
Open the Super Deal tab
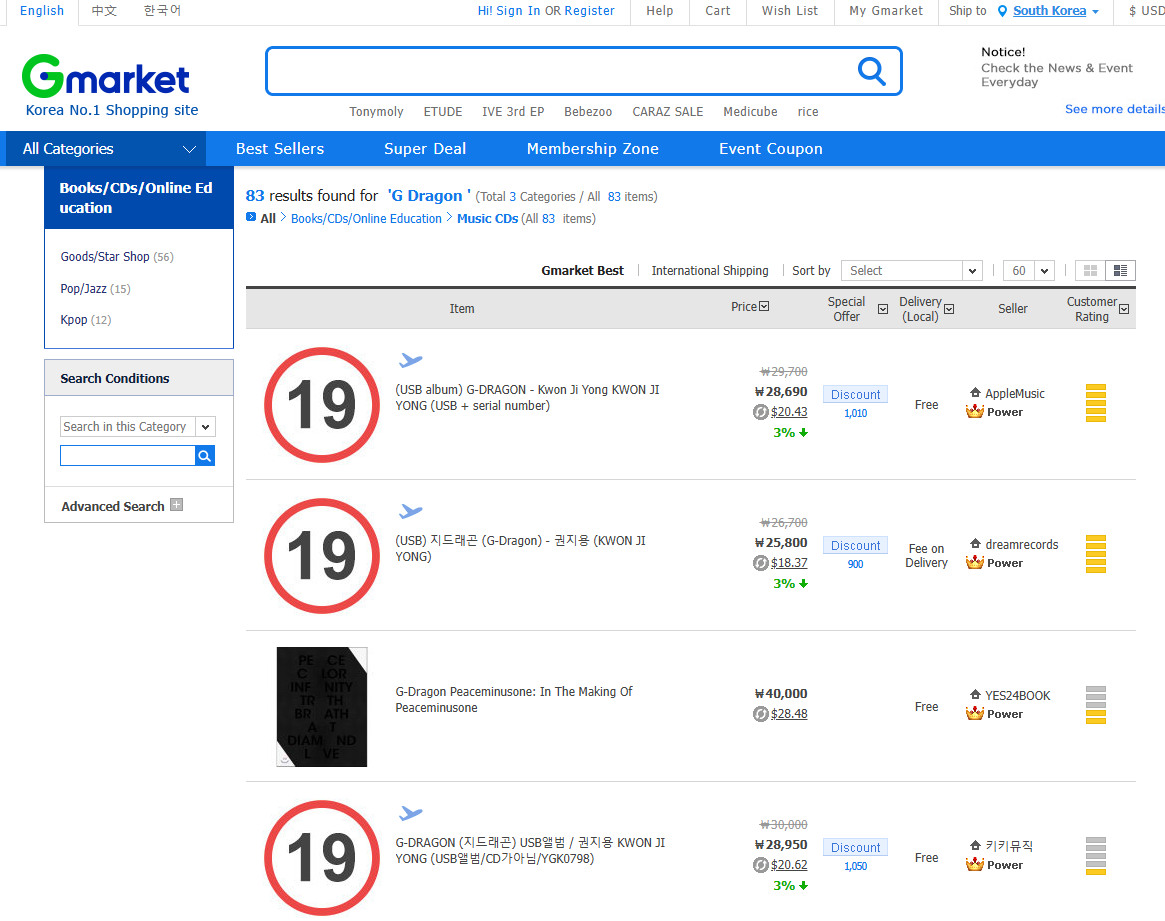[425, 149]
